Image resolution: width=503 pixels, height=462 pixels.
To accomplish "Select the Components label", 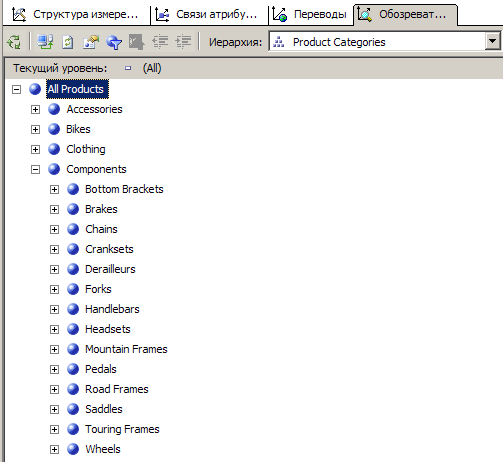I will 96,169.
